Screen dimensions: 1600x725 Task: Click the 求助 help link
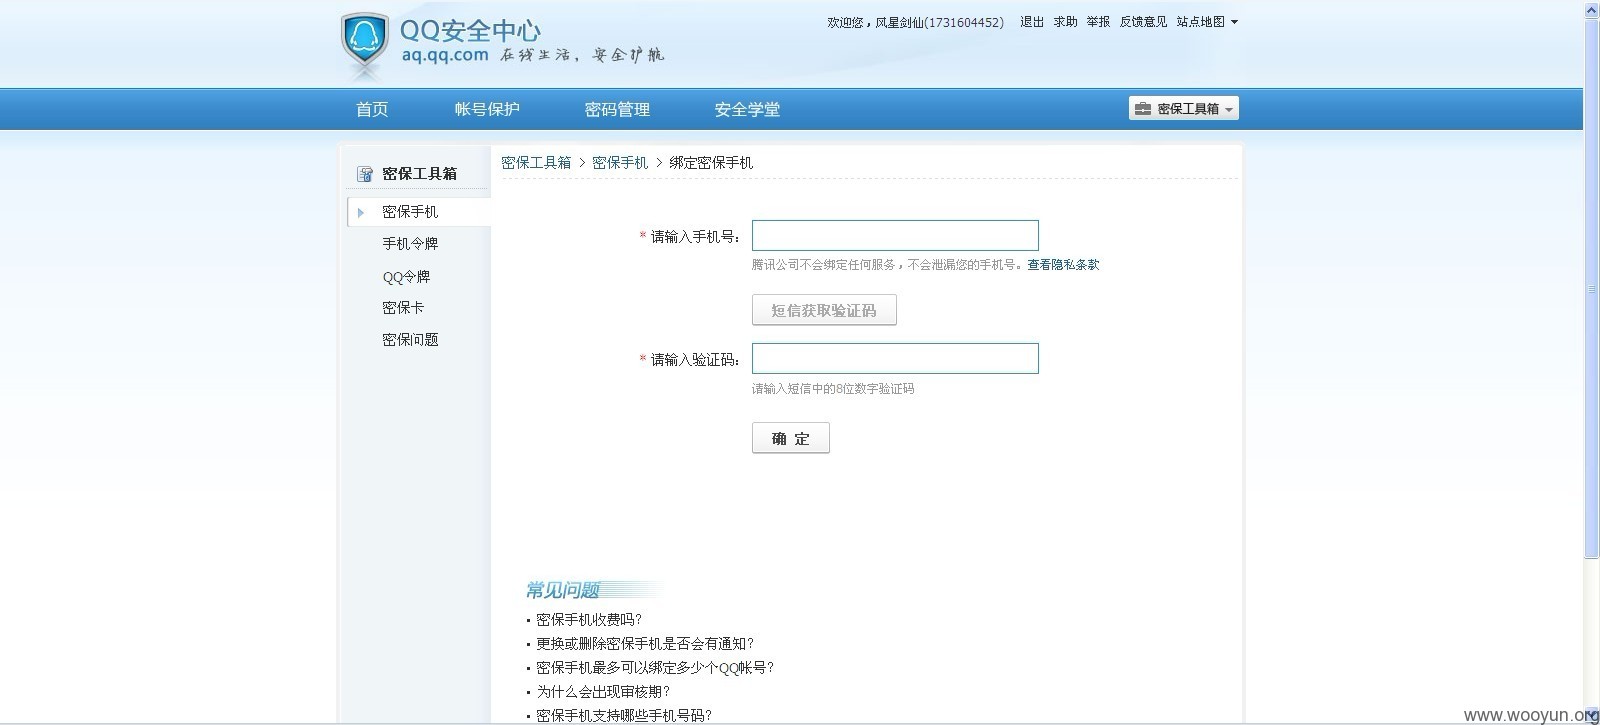pyautogui.click(x=1065, y=22)
